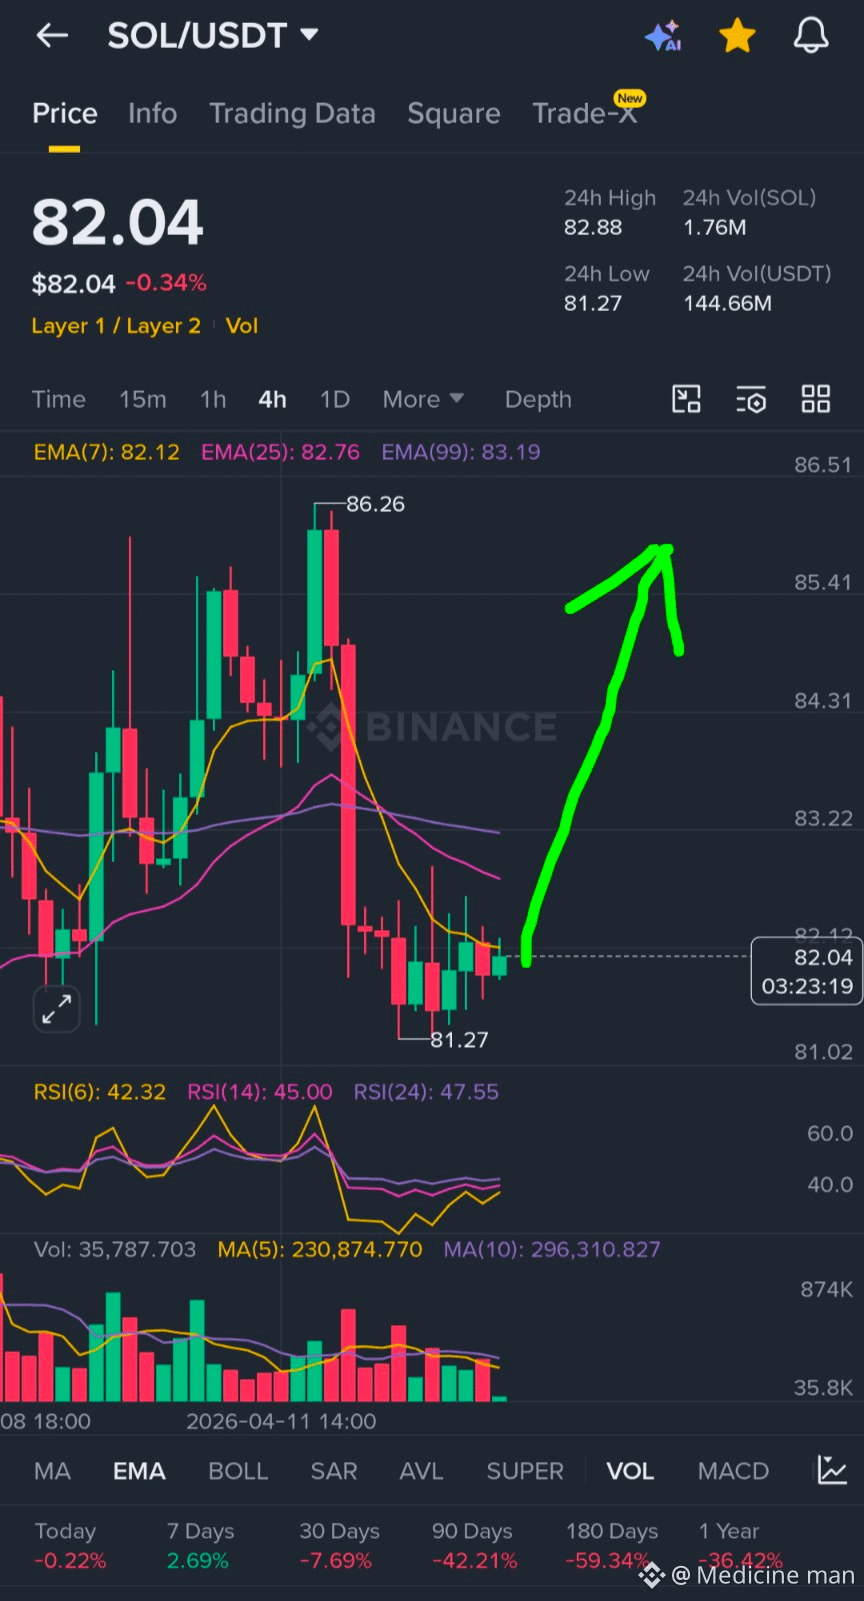The width and height of the screenshot is (864, 1601).
Task: Select the 1D timeframe
Action: click(x=335, y=399)
